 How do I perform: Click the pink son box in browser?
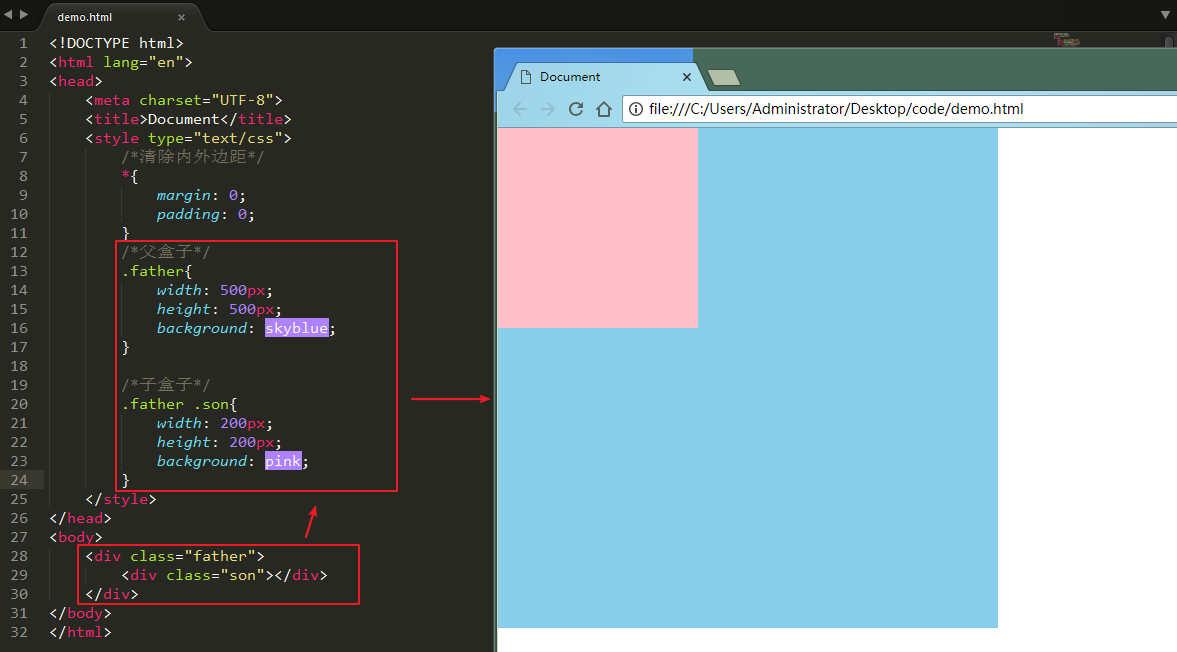coord(598,228)
